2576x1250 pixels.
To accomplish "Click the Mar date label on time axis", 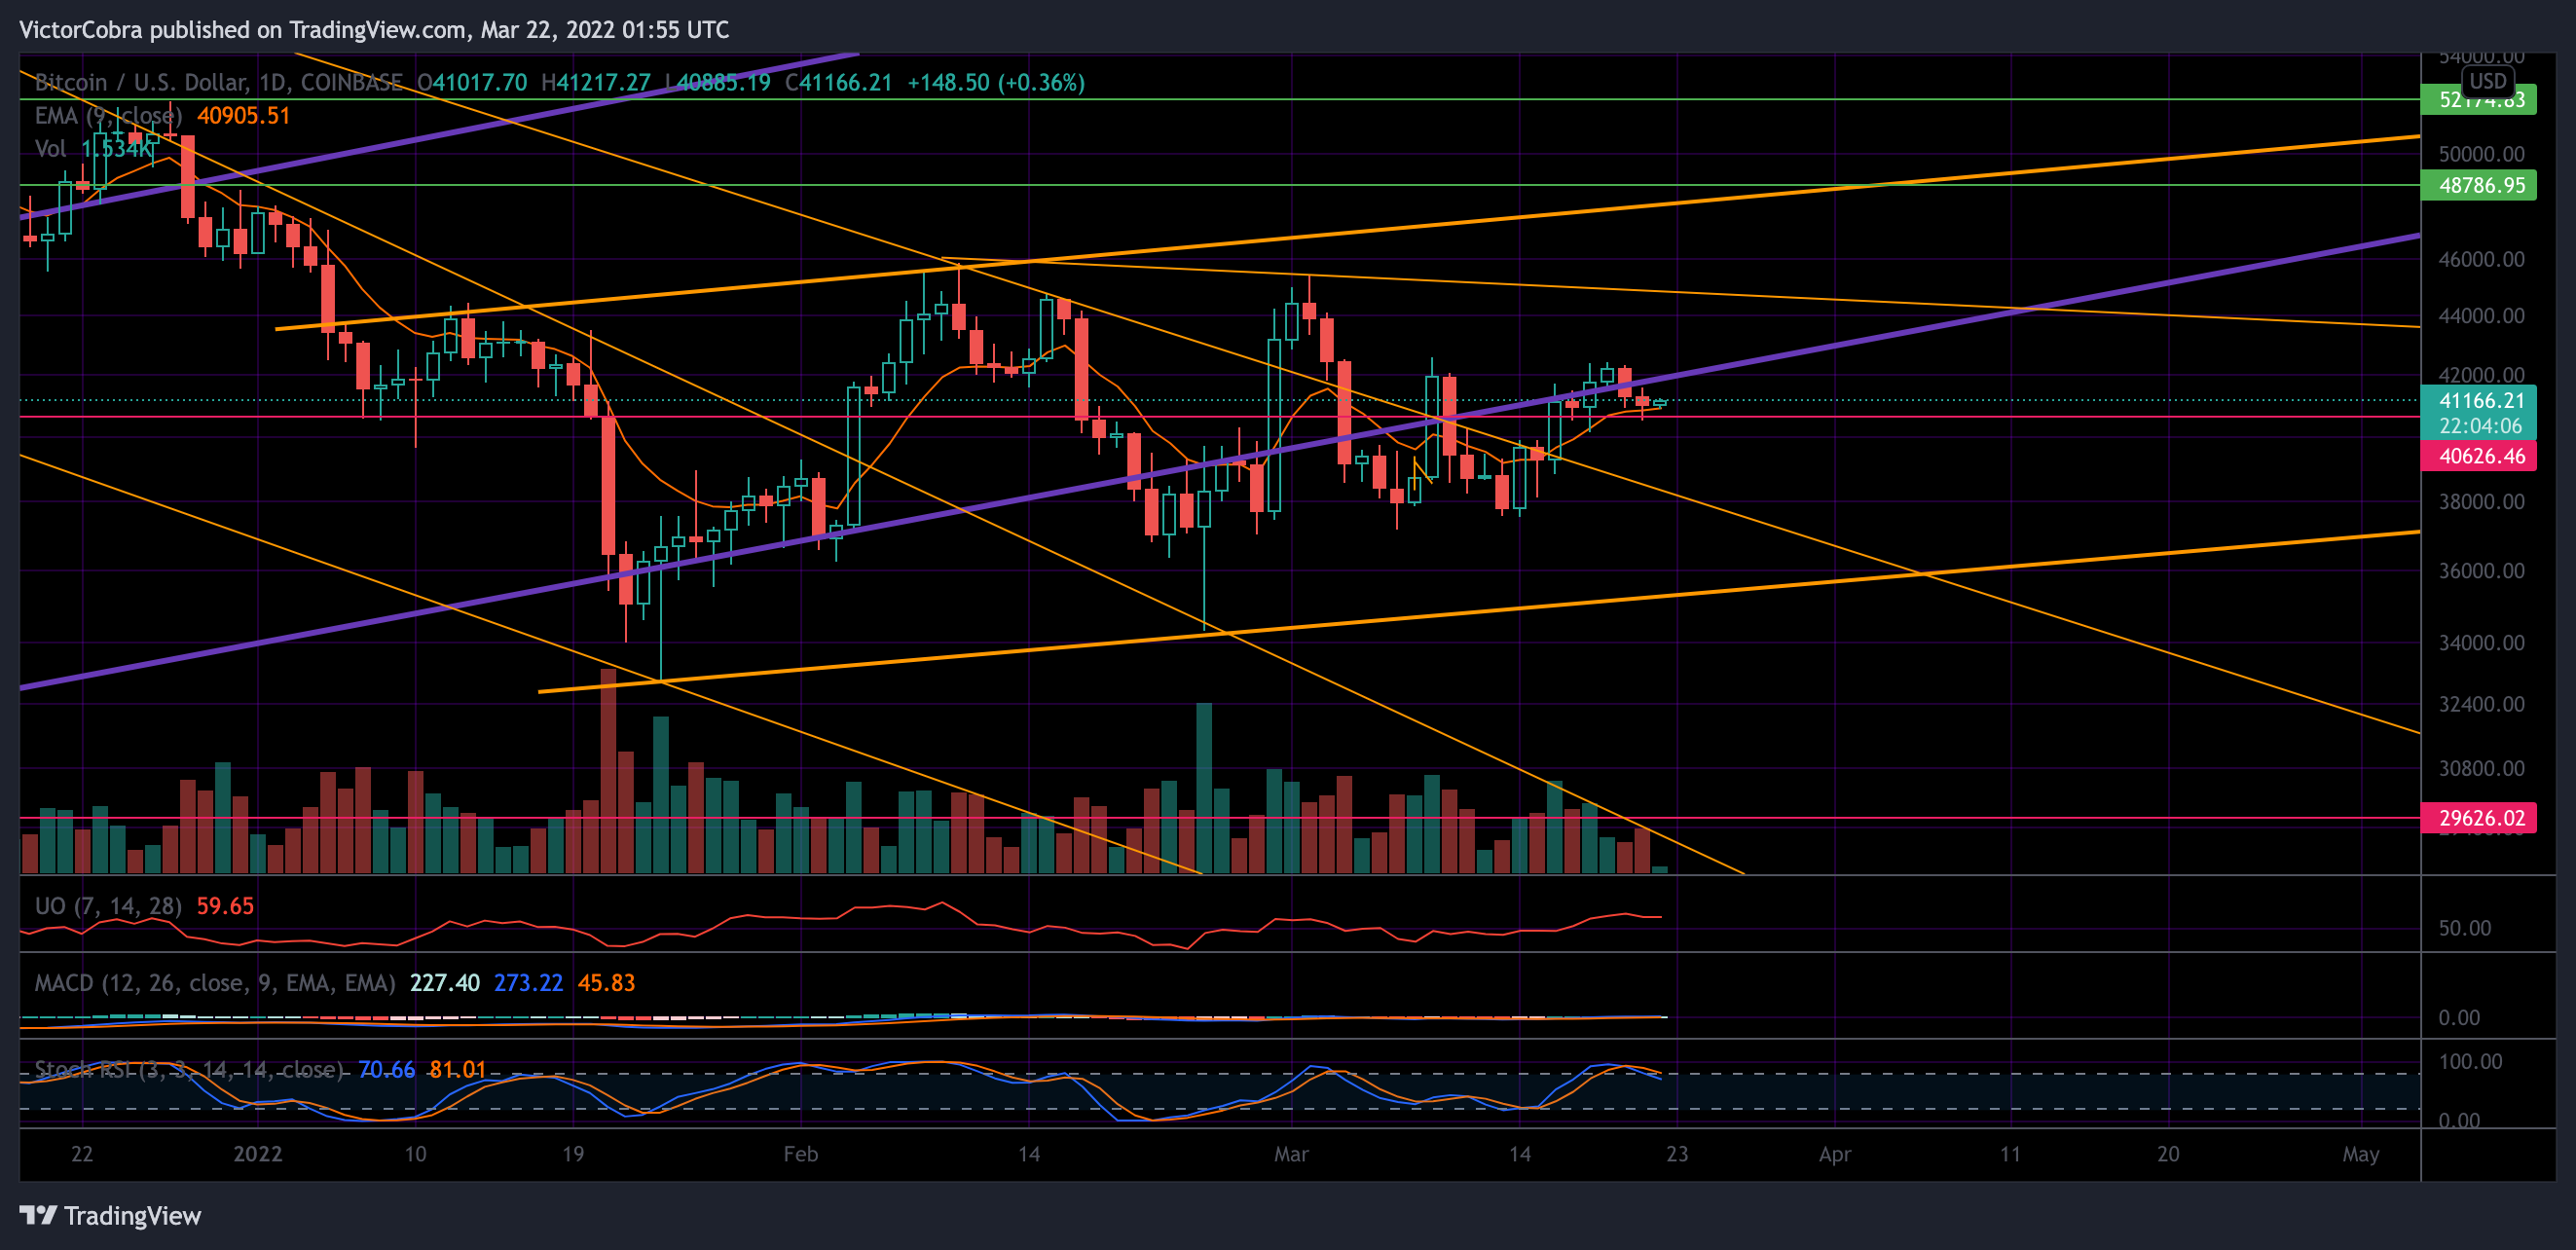I will click(x=1291, y=1154).
